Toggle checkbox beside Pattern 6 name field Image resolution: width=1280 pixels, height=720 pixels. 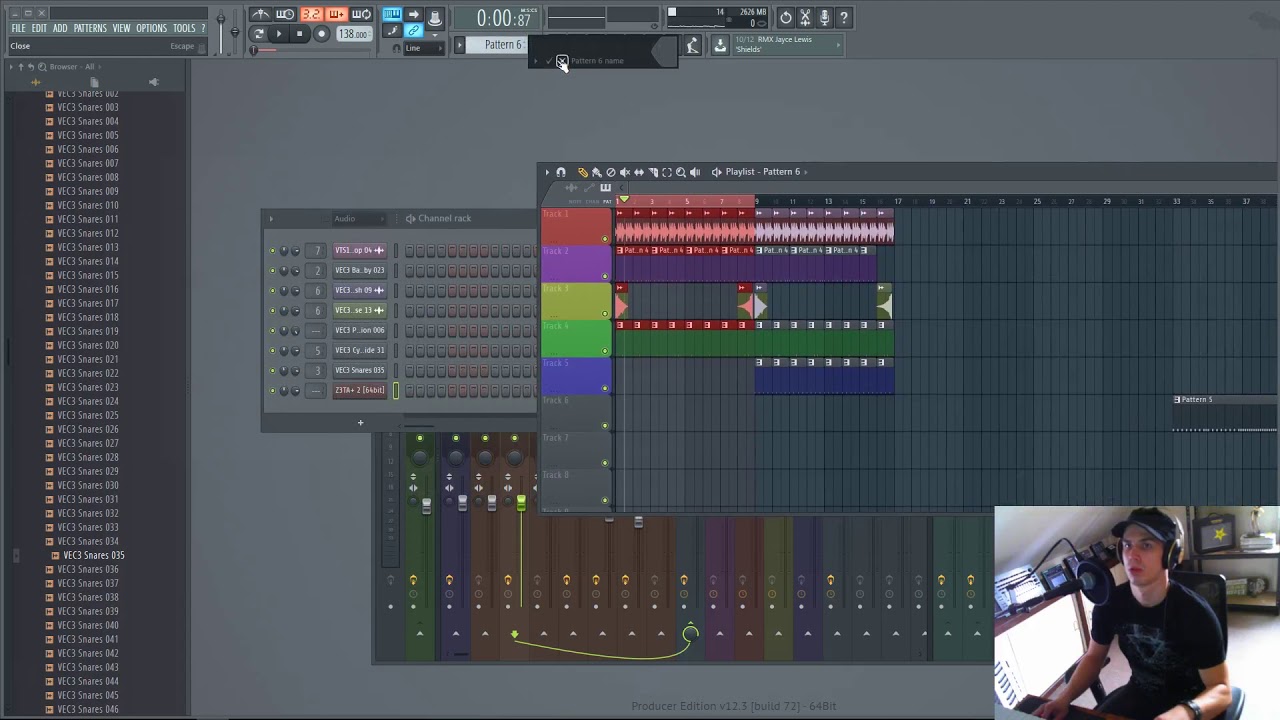click(562, 61)
